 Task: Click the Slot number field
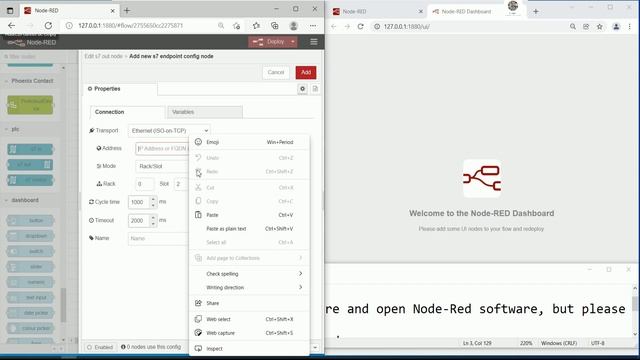(x=182, y=184)
